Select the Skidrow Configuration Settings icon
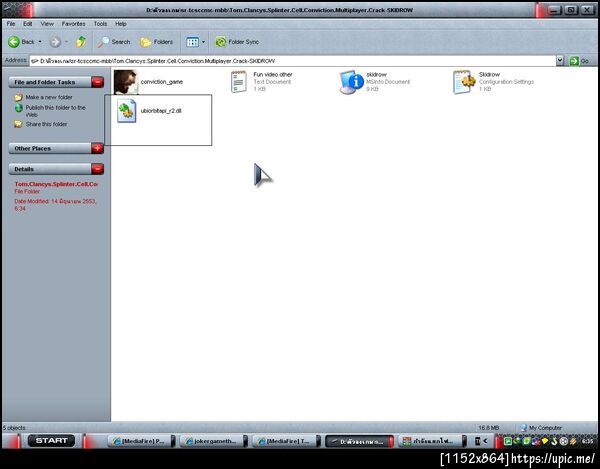Screen dimensions: 600x469 tap(464, 82)
